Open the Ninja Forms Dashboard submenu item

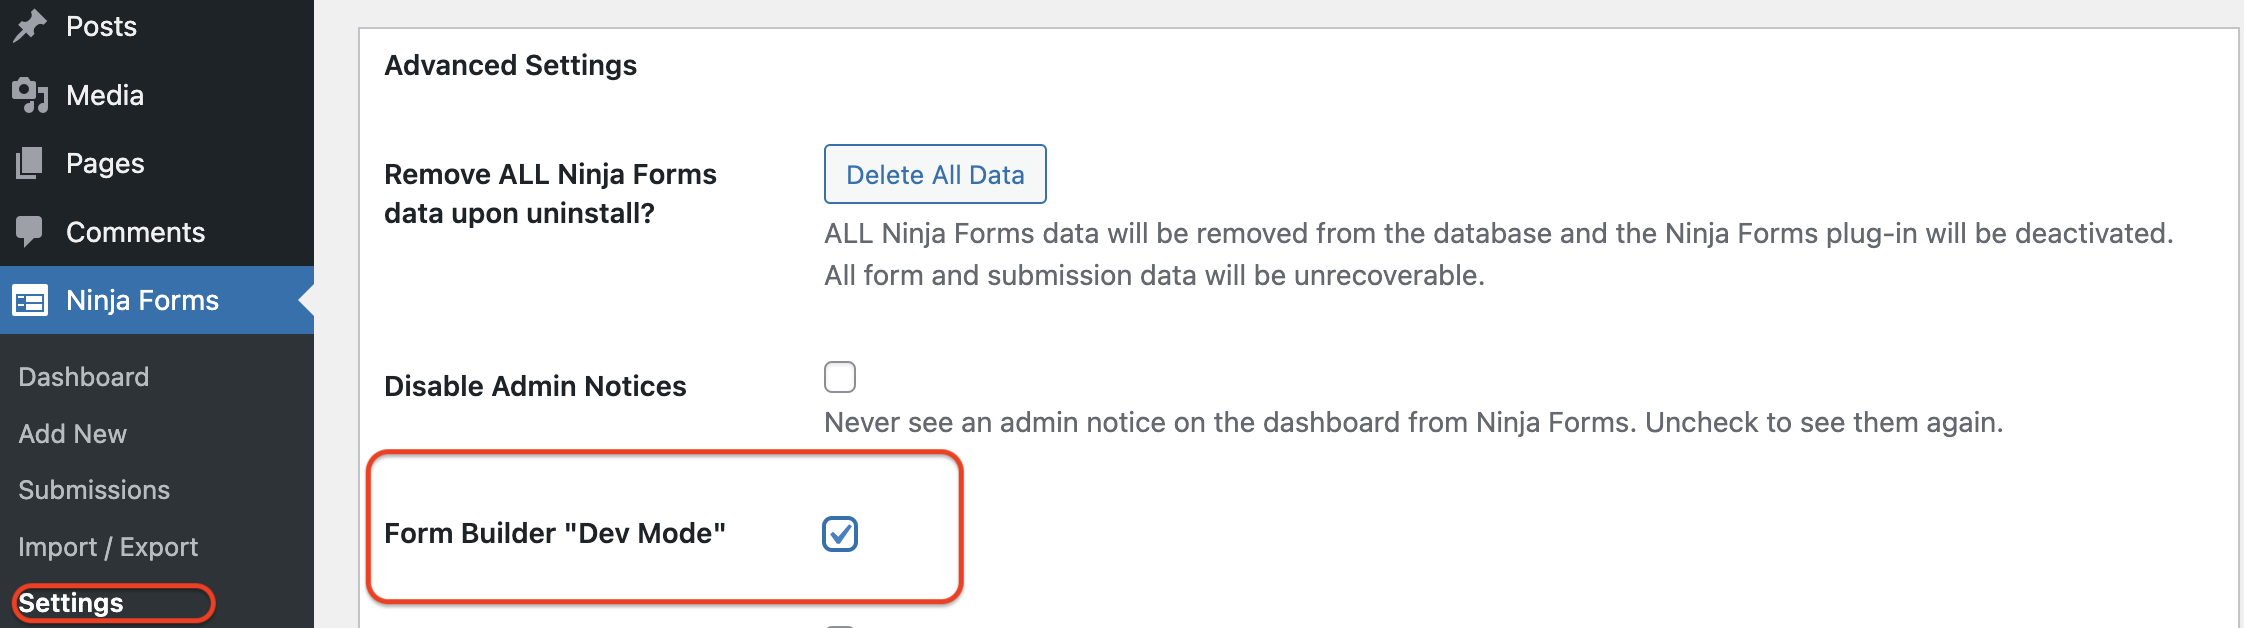pos(83,376)
